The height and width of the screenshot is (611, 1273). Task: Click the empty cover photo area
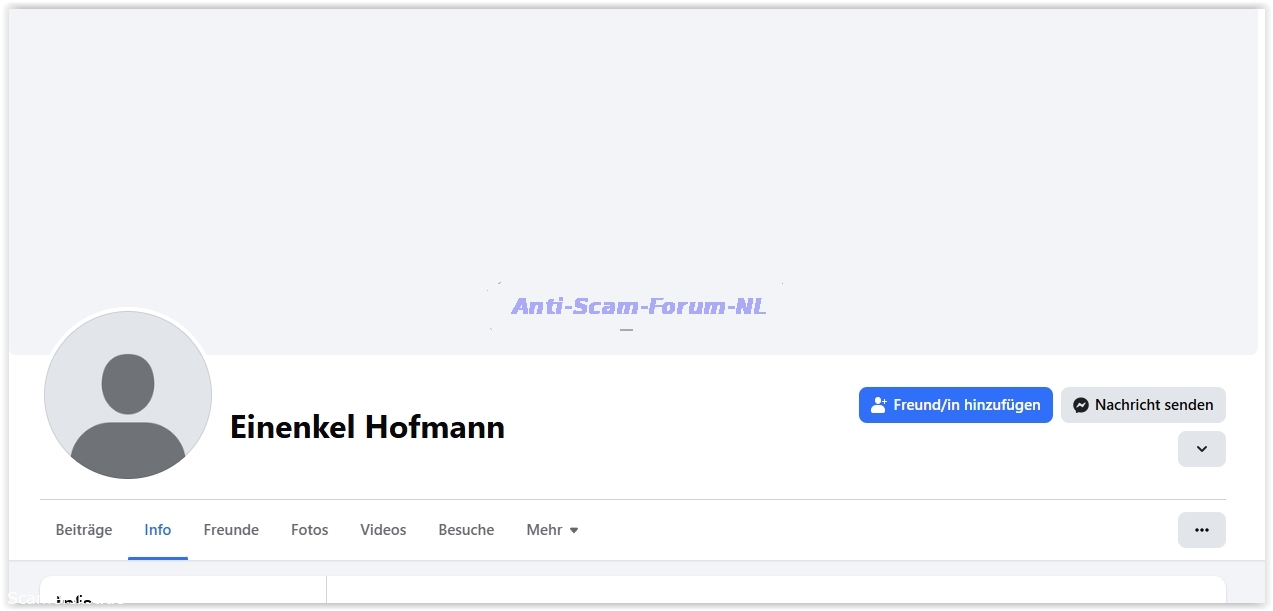[632, 150]
